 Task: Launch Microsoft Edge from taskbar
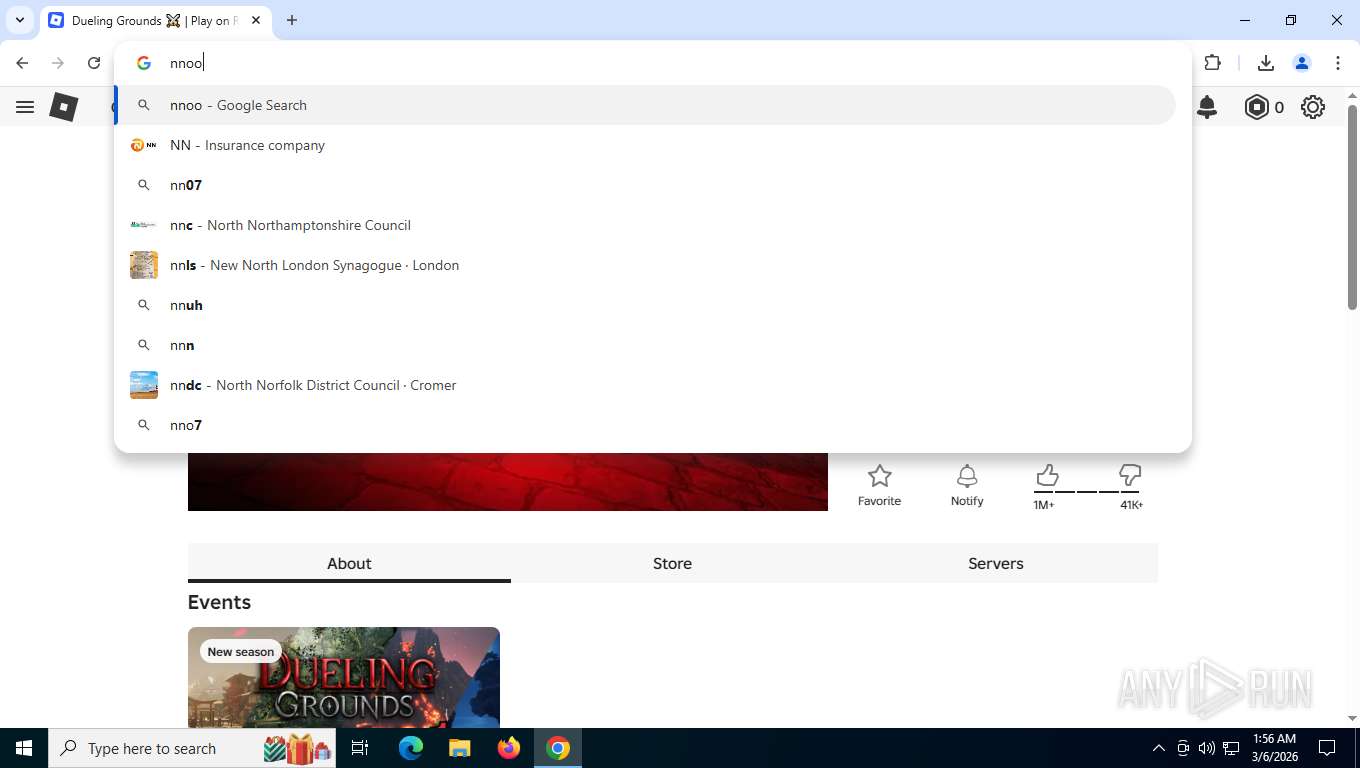click(411, 748)
